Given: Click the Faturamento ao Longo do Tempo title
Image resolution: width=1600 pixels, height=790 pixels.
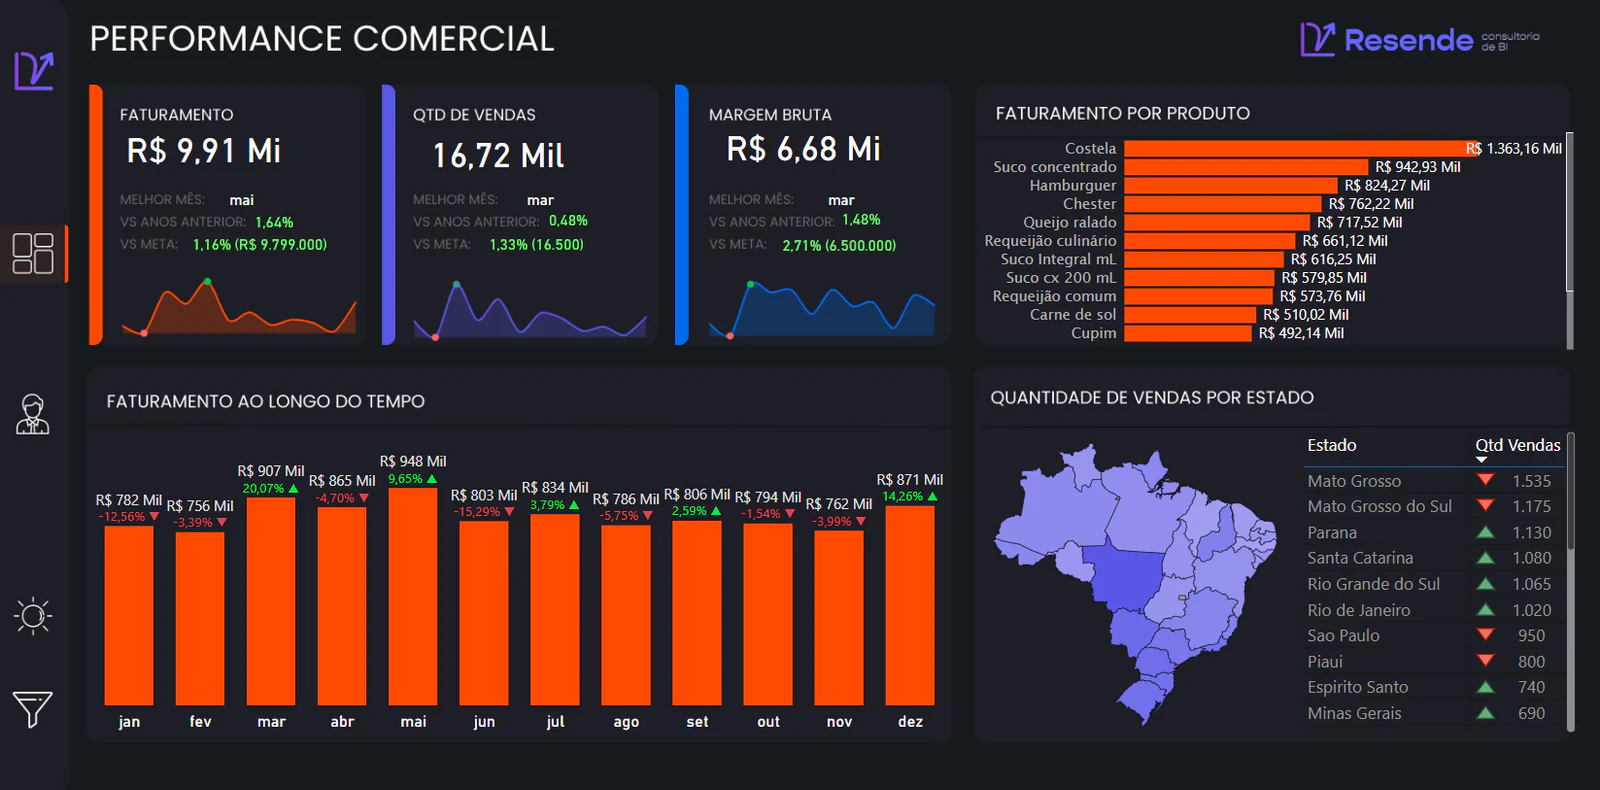Looking at the screenshot, I should [266, 401].
